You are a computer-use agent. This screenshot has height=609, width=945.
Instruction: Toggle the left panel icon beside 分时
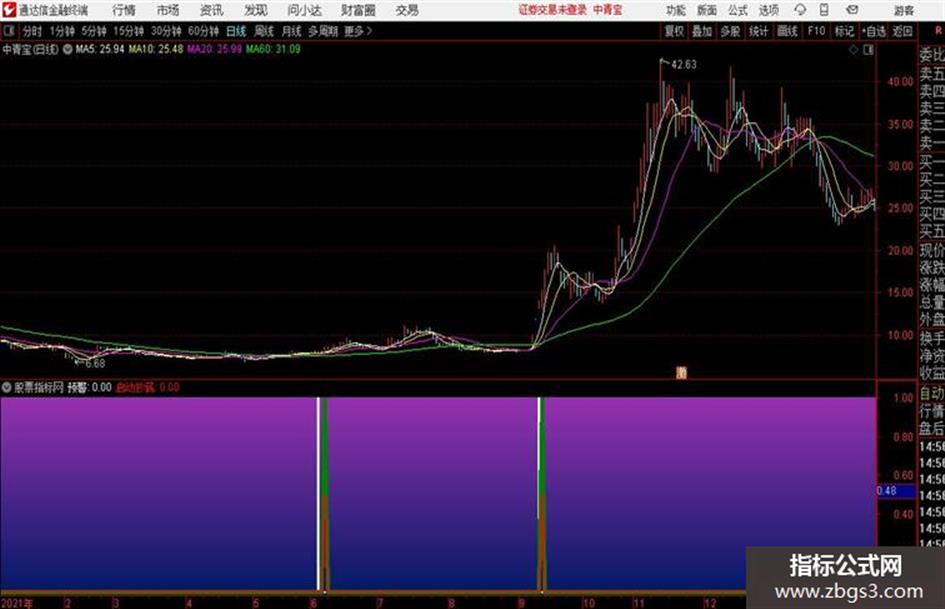coord(9,31)
